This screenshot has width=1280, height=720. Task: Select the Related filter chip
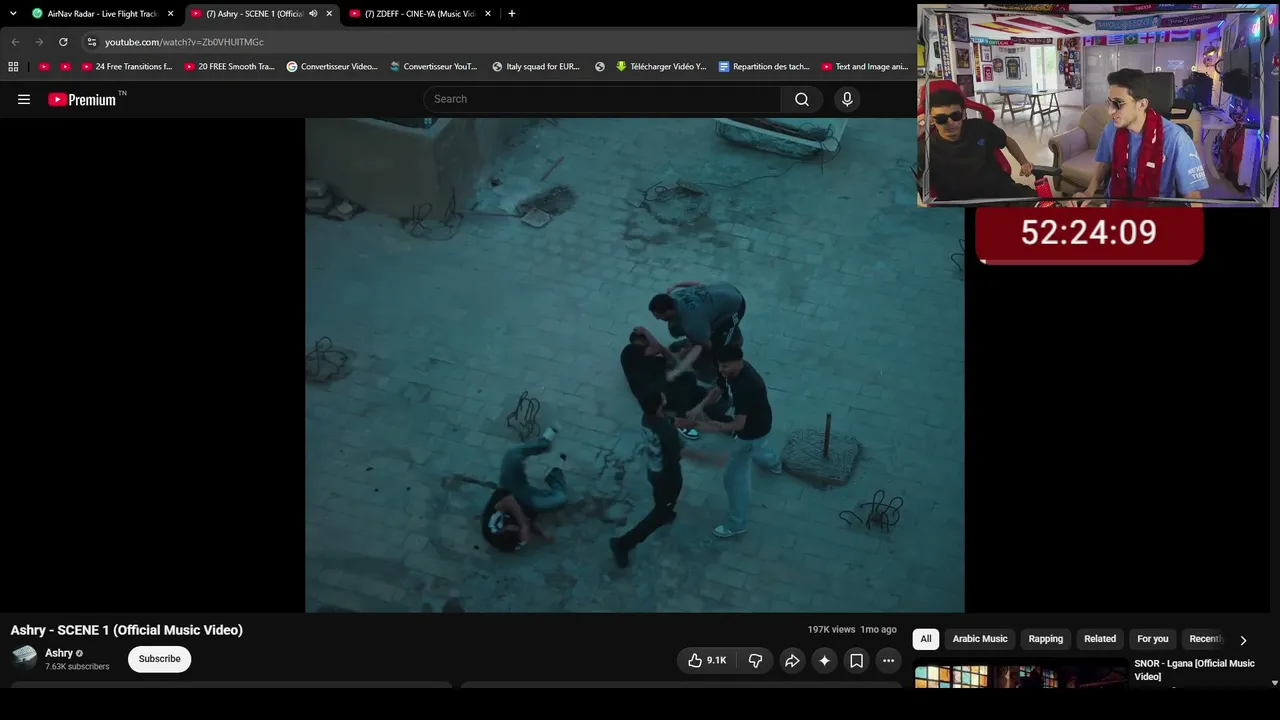pos(1100,639)
